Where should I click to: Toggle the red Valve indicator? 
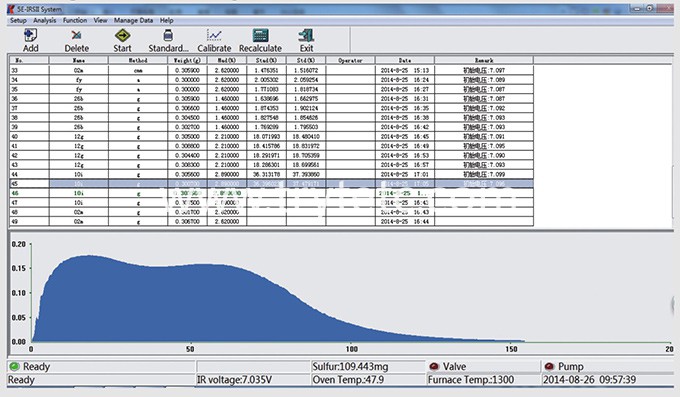[x=434, y=367]
